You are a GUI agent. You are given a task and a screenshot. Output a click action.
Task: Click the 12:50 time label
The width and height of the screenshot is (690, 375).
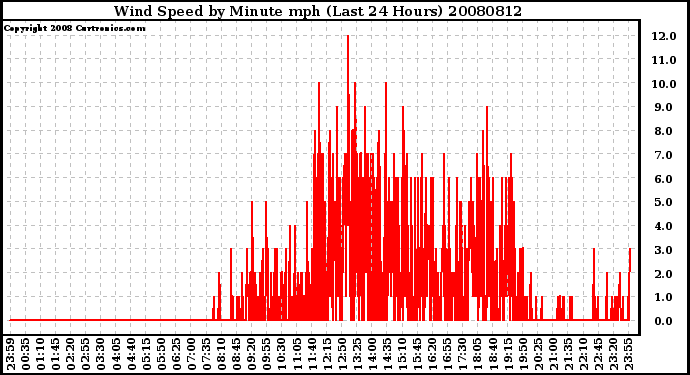(x=341, y=355)
